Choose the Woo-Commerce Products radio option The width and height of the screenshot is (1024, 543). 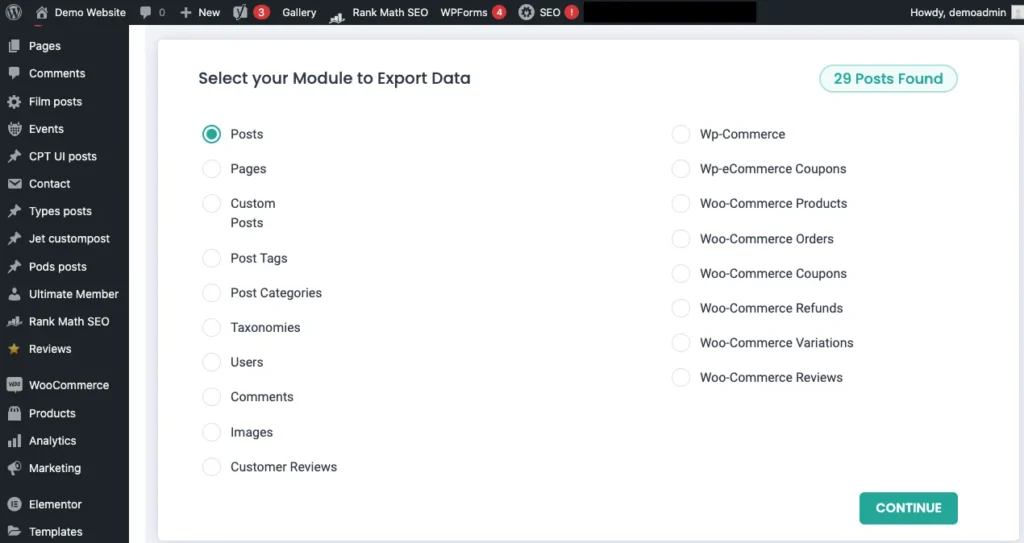coord(681,204)
